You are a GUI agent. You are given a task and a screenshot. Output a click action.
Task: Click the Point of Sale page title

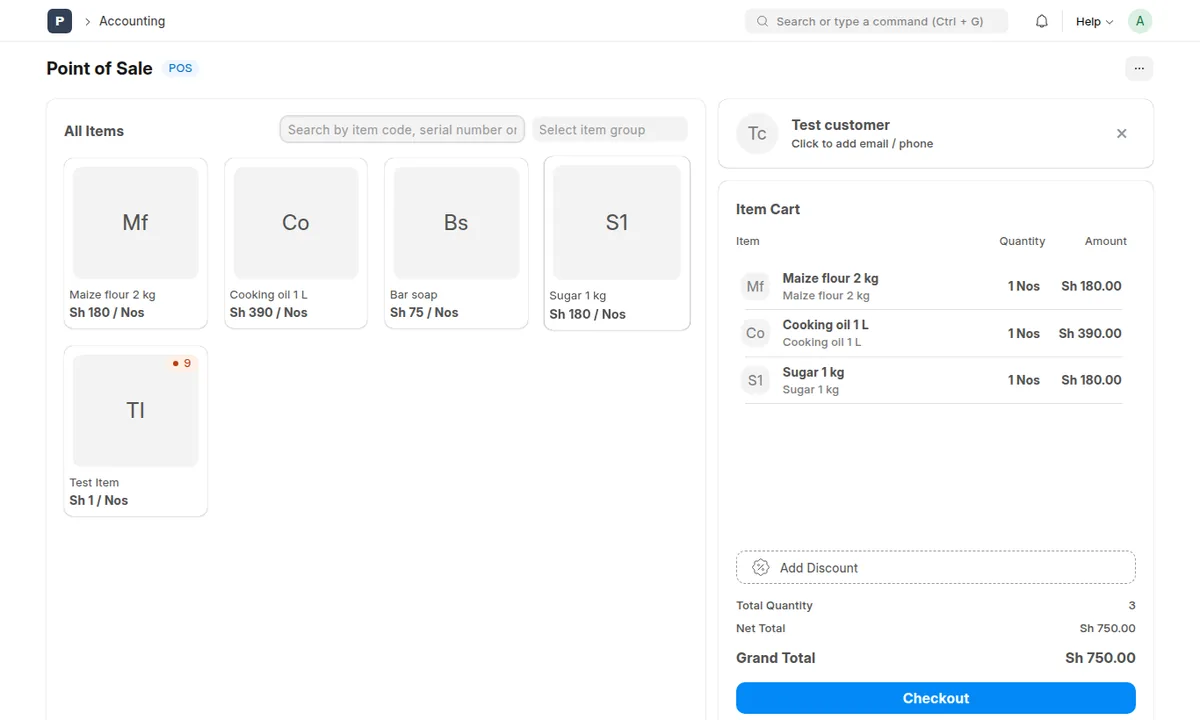tap(99, 68)
